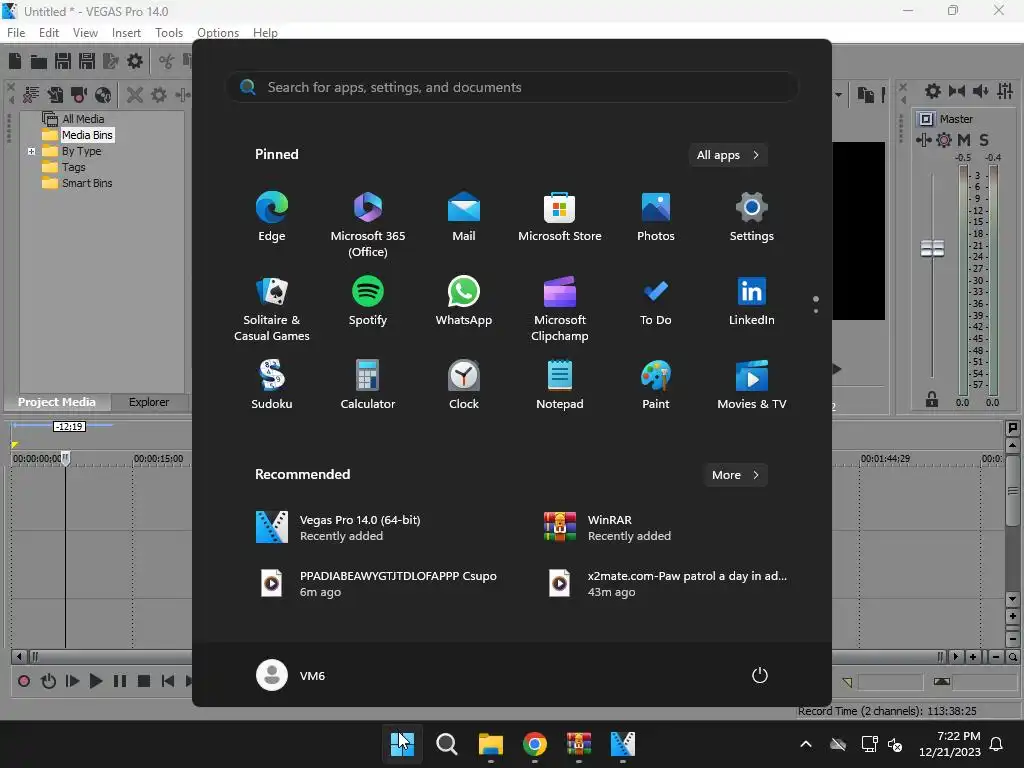The width and height of the screenshot is (1024, 768).
Task: Click Master bus FX insert icon
Action: coord(923,140)
